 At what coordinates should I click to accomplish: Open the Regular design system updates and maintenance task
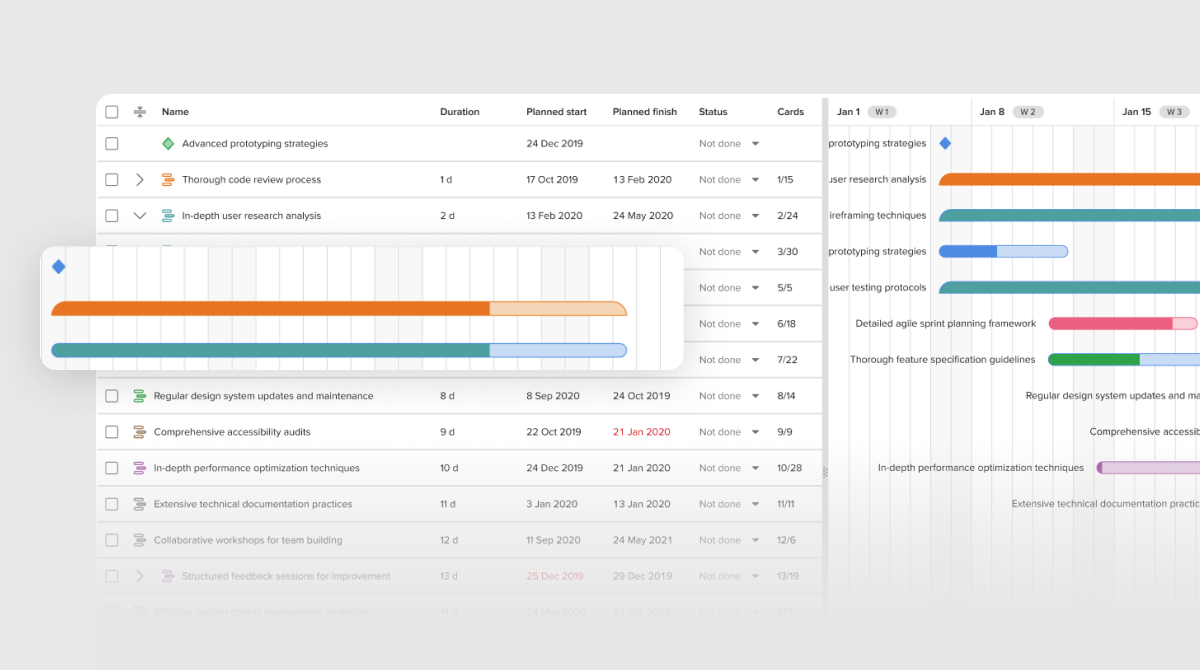pyautogui.click(x=264, y=396)
